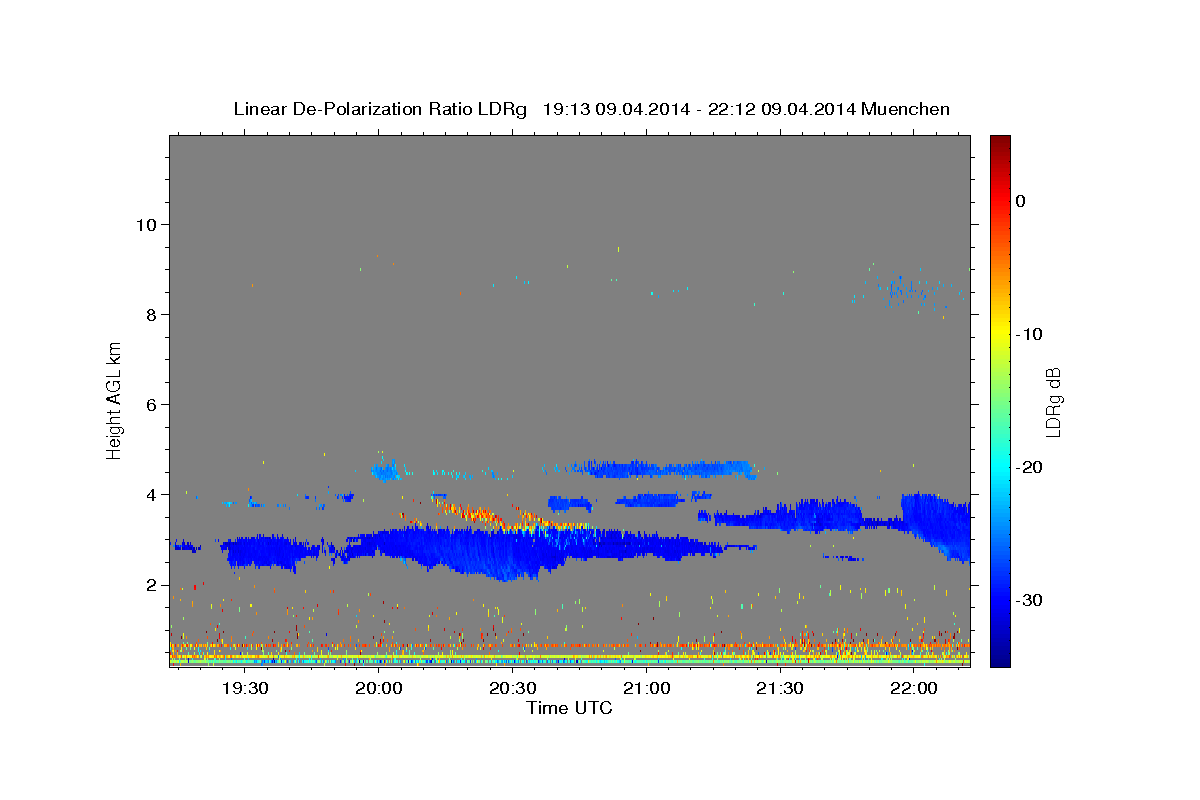Click the '22:00' time tick label
The height and width of the screenshot is (800, 1200).
[x=914, y=688]
